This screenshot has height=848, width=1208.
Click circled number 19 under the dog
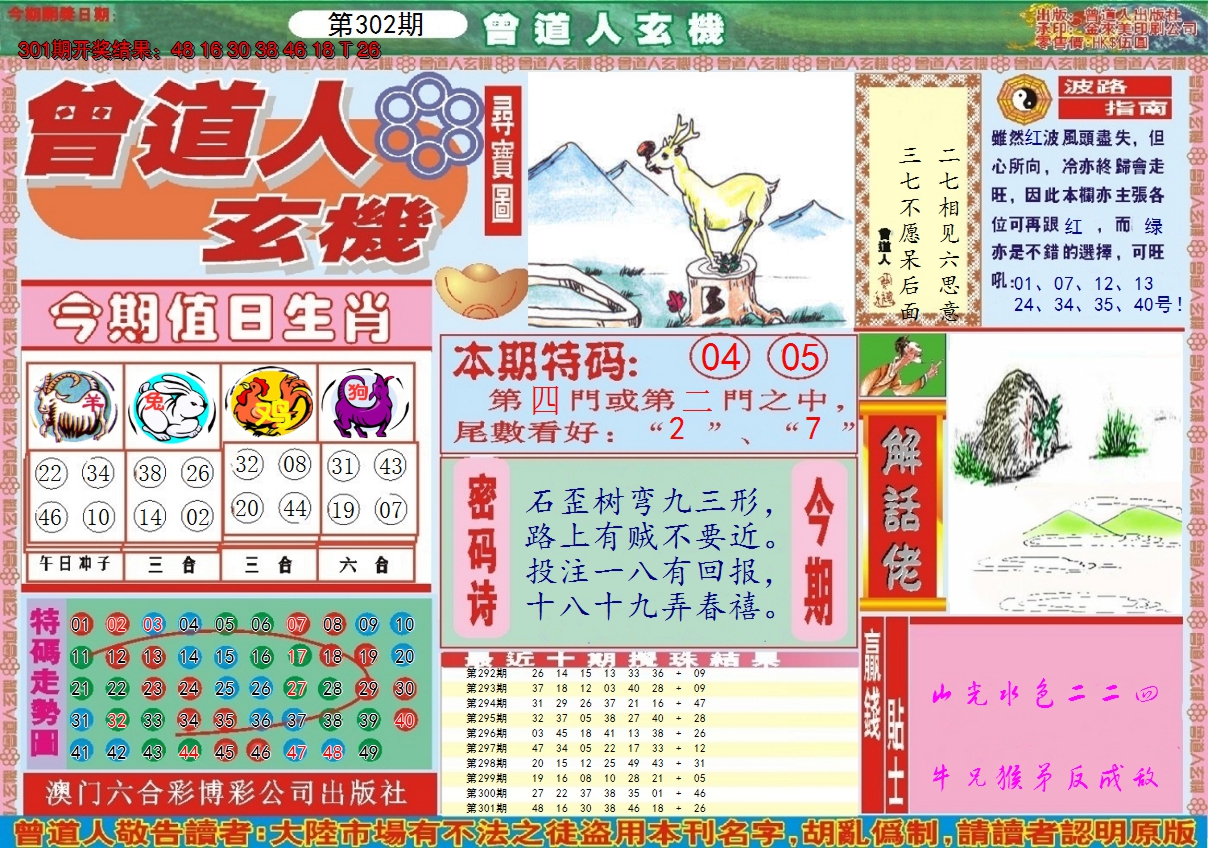(343, 510)
